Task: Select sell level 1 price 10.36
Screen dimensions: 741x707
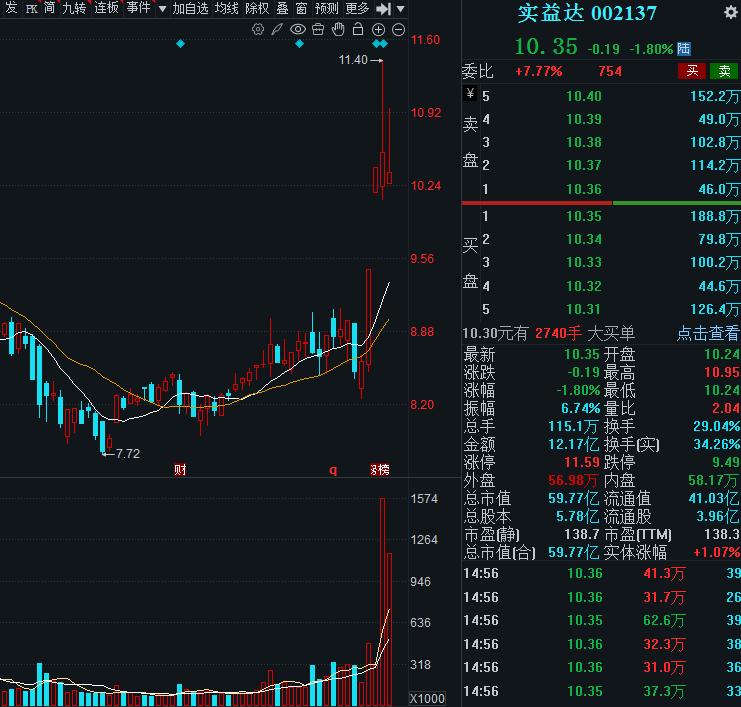Action: pyautogui.click(x=584, y=190)
